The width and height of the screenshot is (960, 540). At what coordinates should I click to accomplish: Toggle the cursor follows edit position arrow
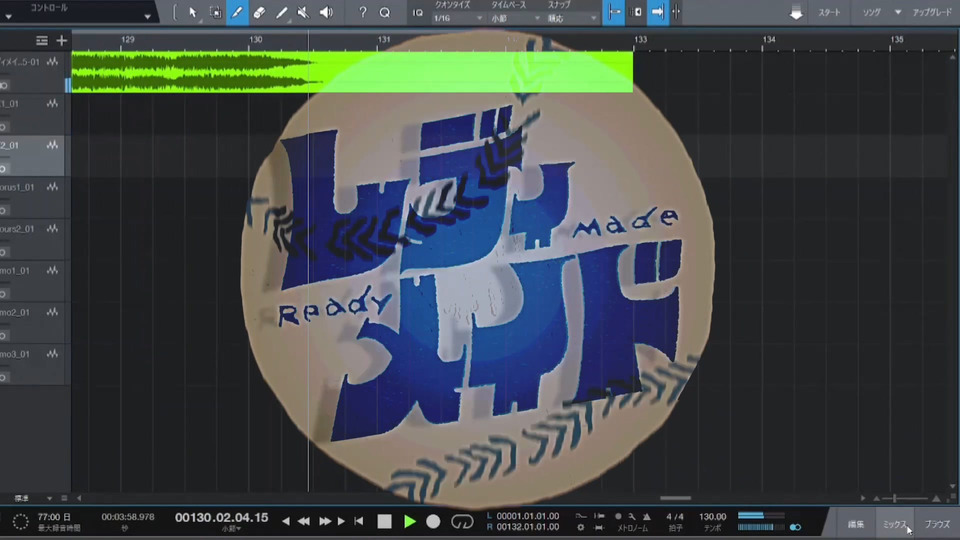657,12
